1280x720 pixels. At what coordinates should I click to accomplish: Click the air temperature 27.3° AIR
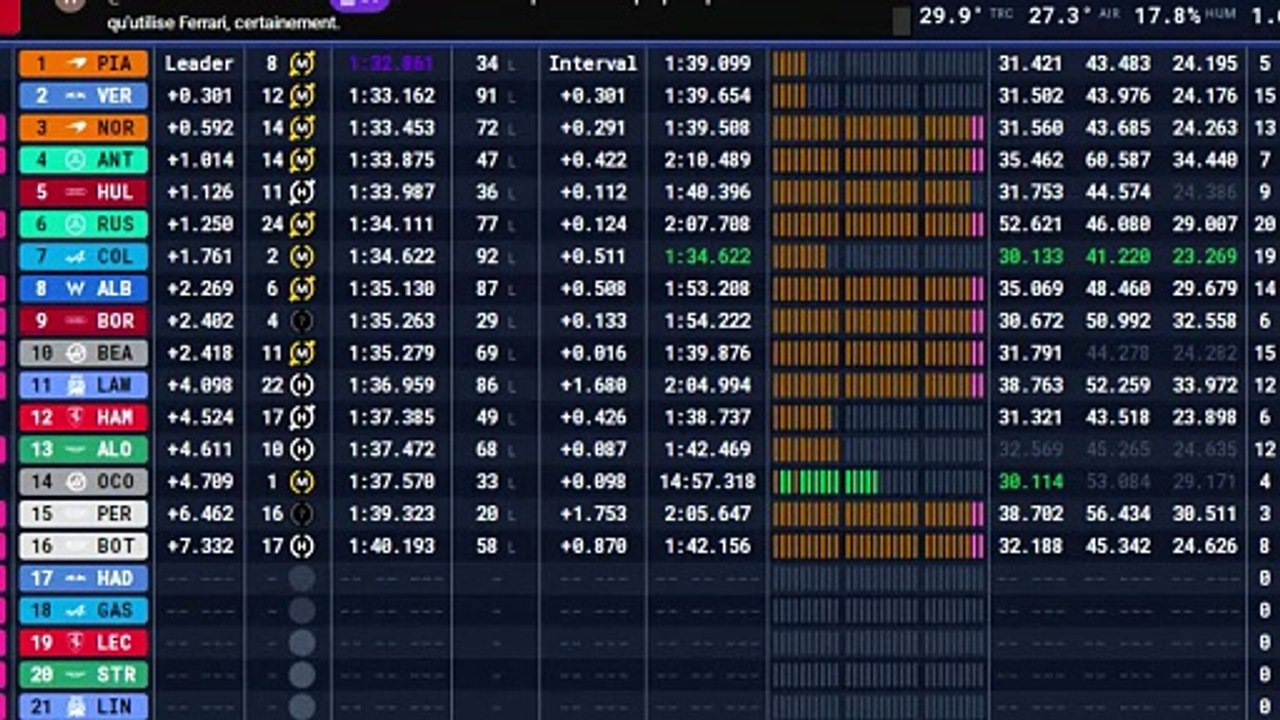pos(1074,16)
